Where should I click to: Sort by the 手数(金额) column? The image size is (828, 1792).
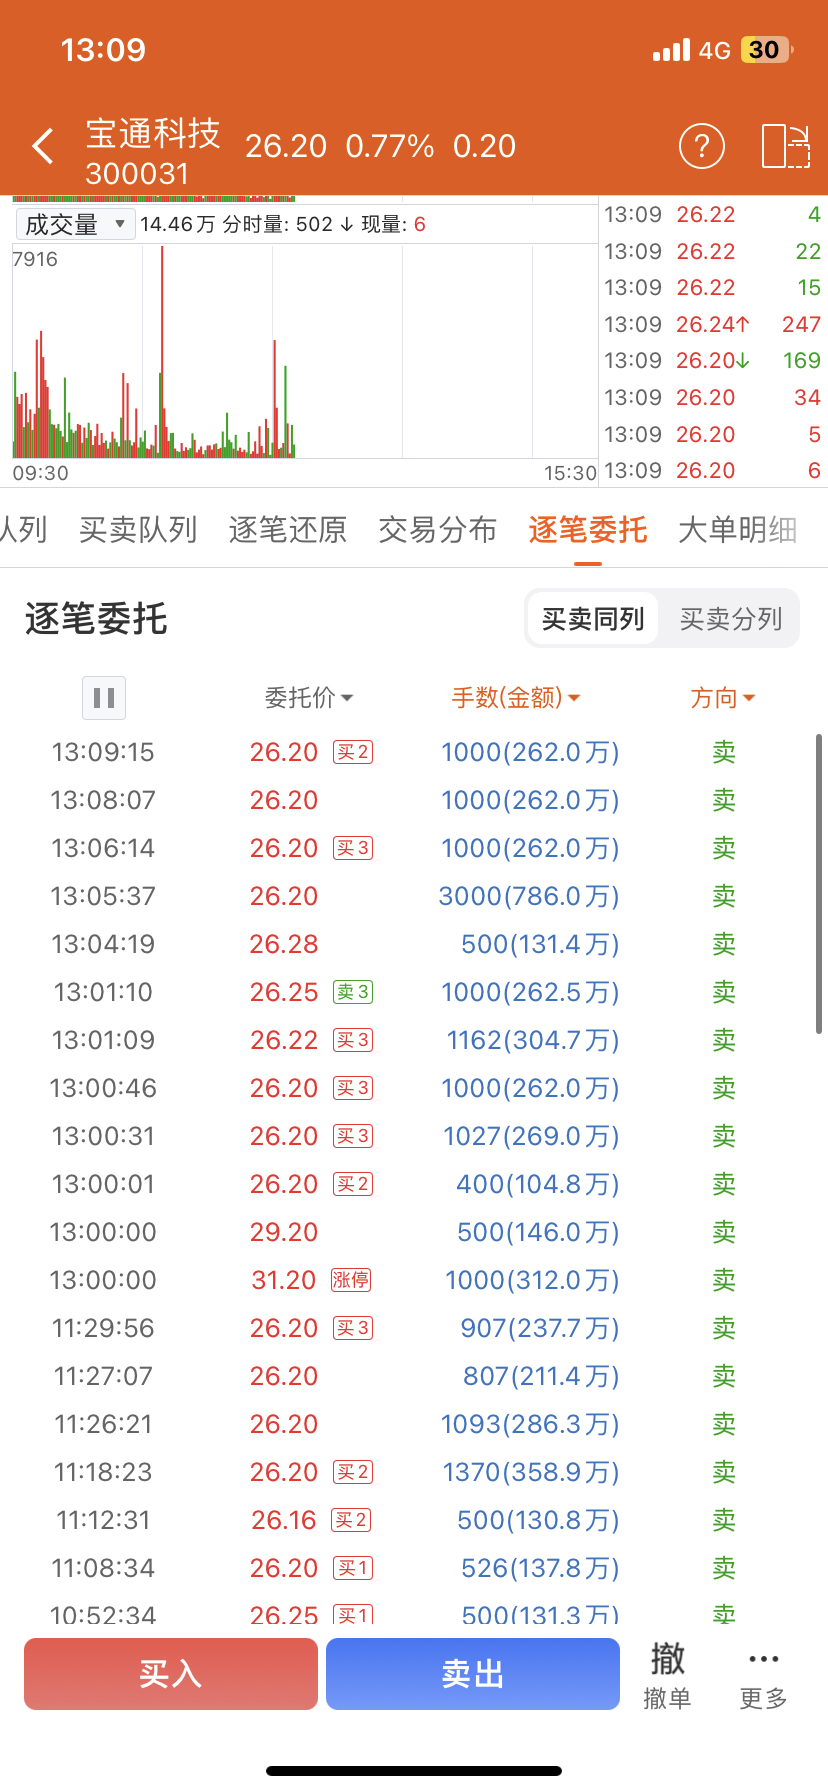pyautogui.click(x=516, y=698)
